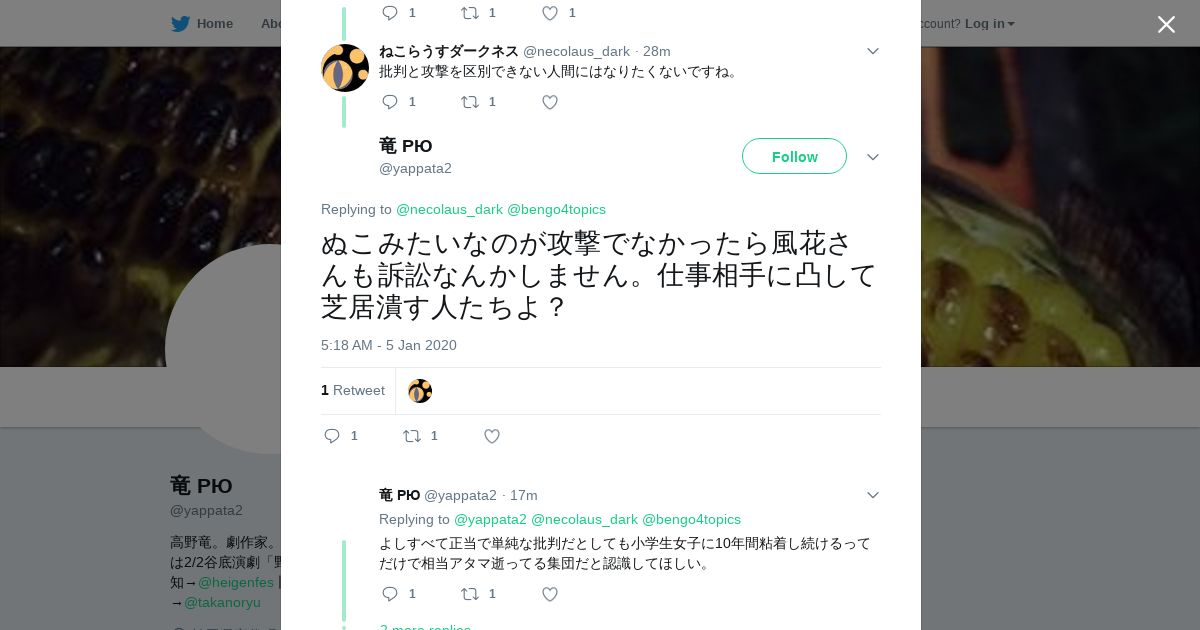The width and height of the screenshot is (1200, 630).
Task: Expand options chevron beside Follow button
Action: coord(872,157)
